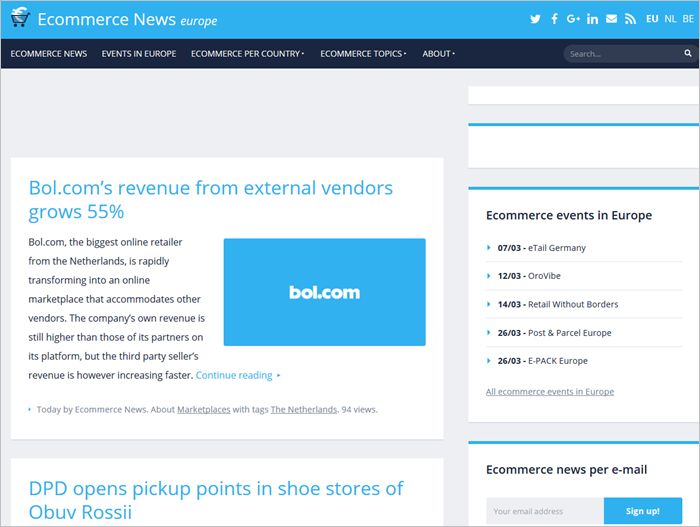This screenshot has height=527, width=700.
Task: Select the 'Ecommerce news per e-mail' heading
Action: click(566, 470)
